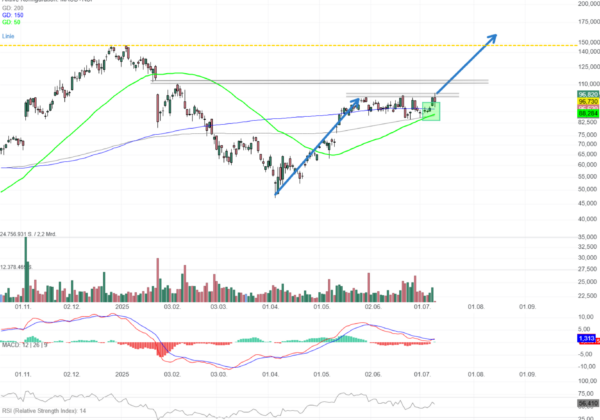Select the yellow 96,730 price tag
The width and height of the screenshot is (600, 420).
588,101
